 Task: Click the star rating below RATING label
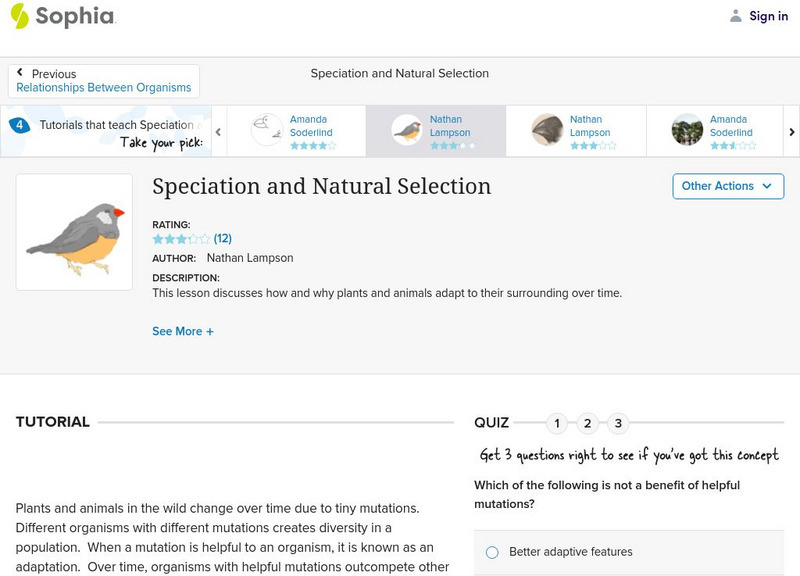tap(181, 239)
